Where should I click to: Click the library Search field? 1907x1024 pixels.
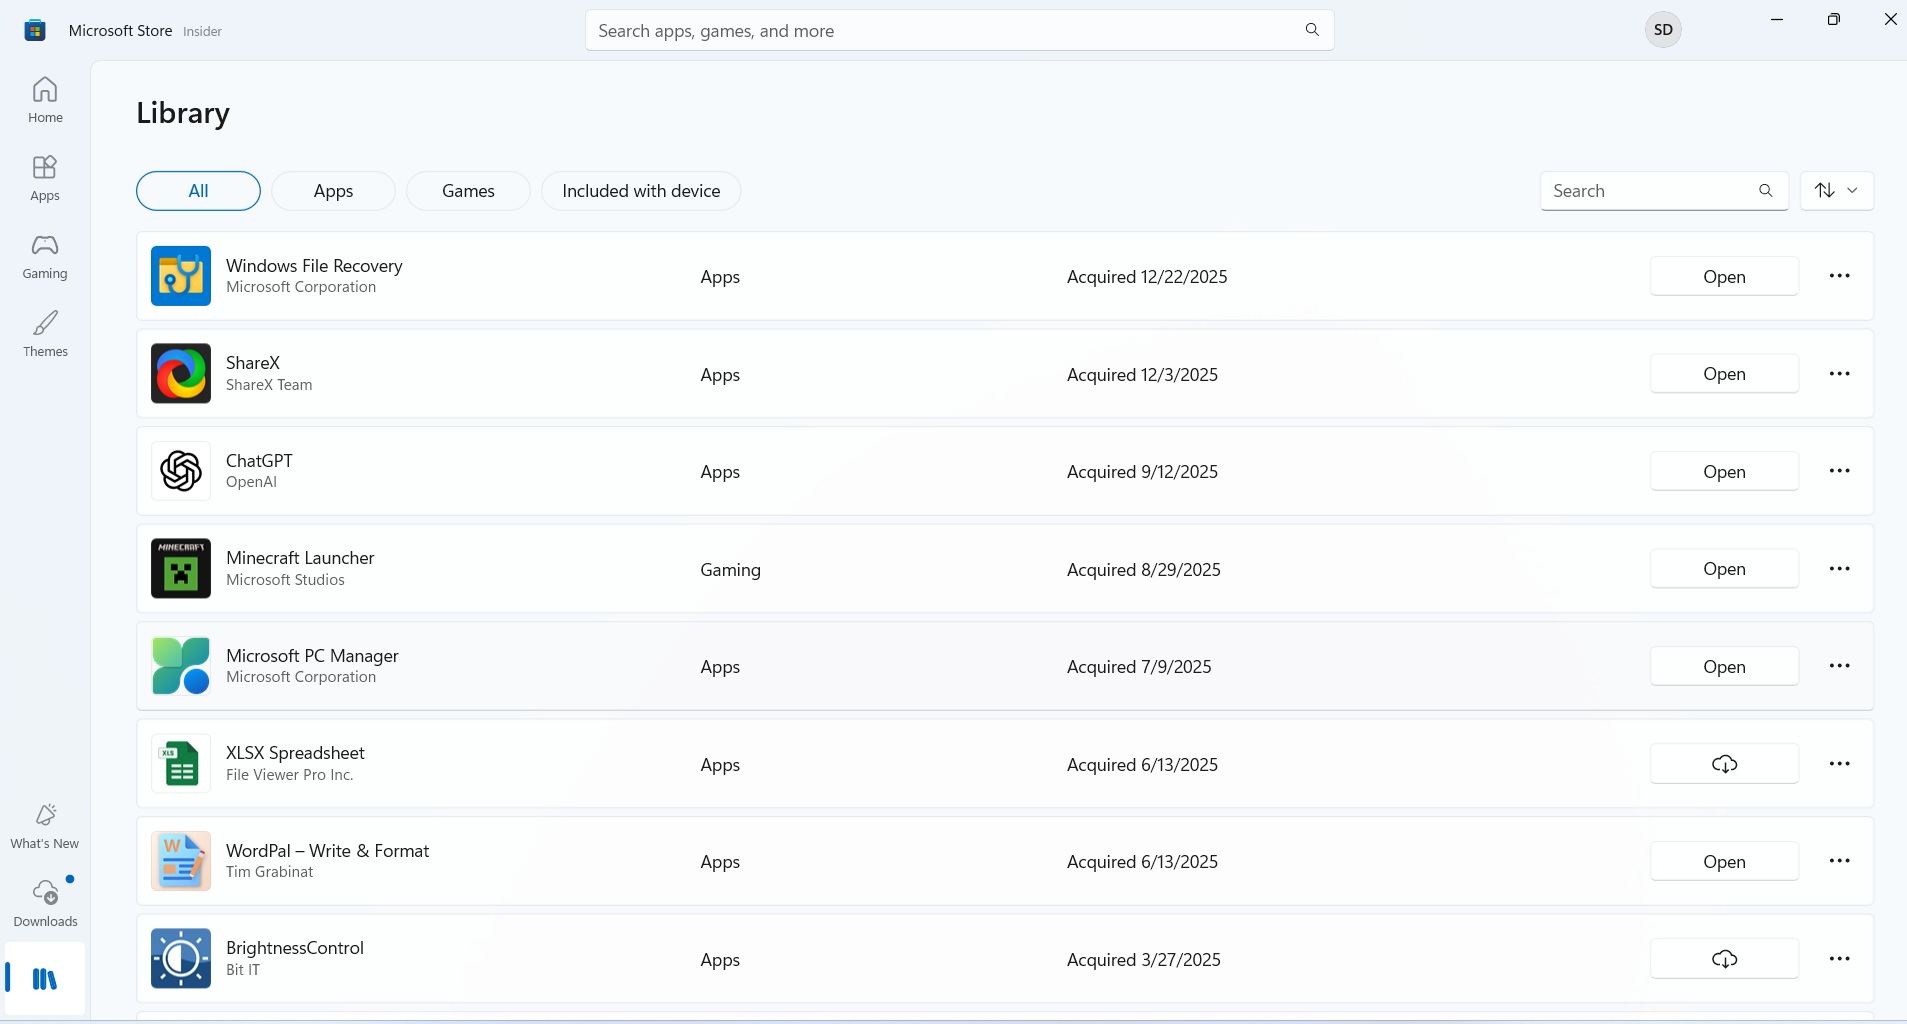point(1648,191)
